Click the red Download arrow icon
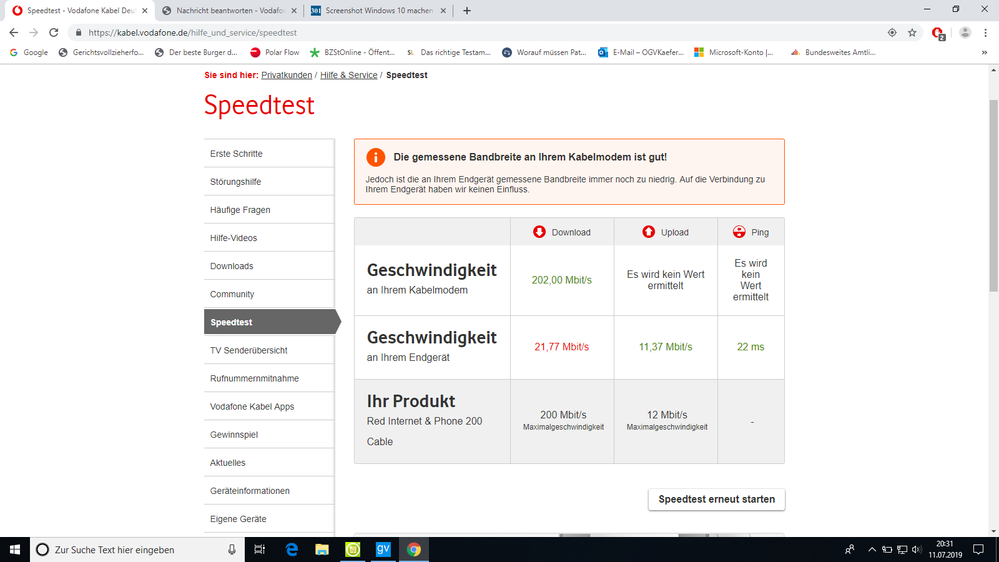 pyautogui.click(x=539, y=232)
